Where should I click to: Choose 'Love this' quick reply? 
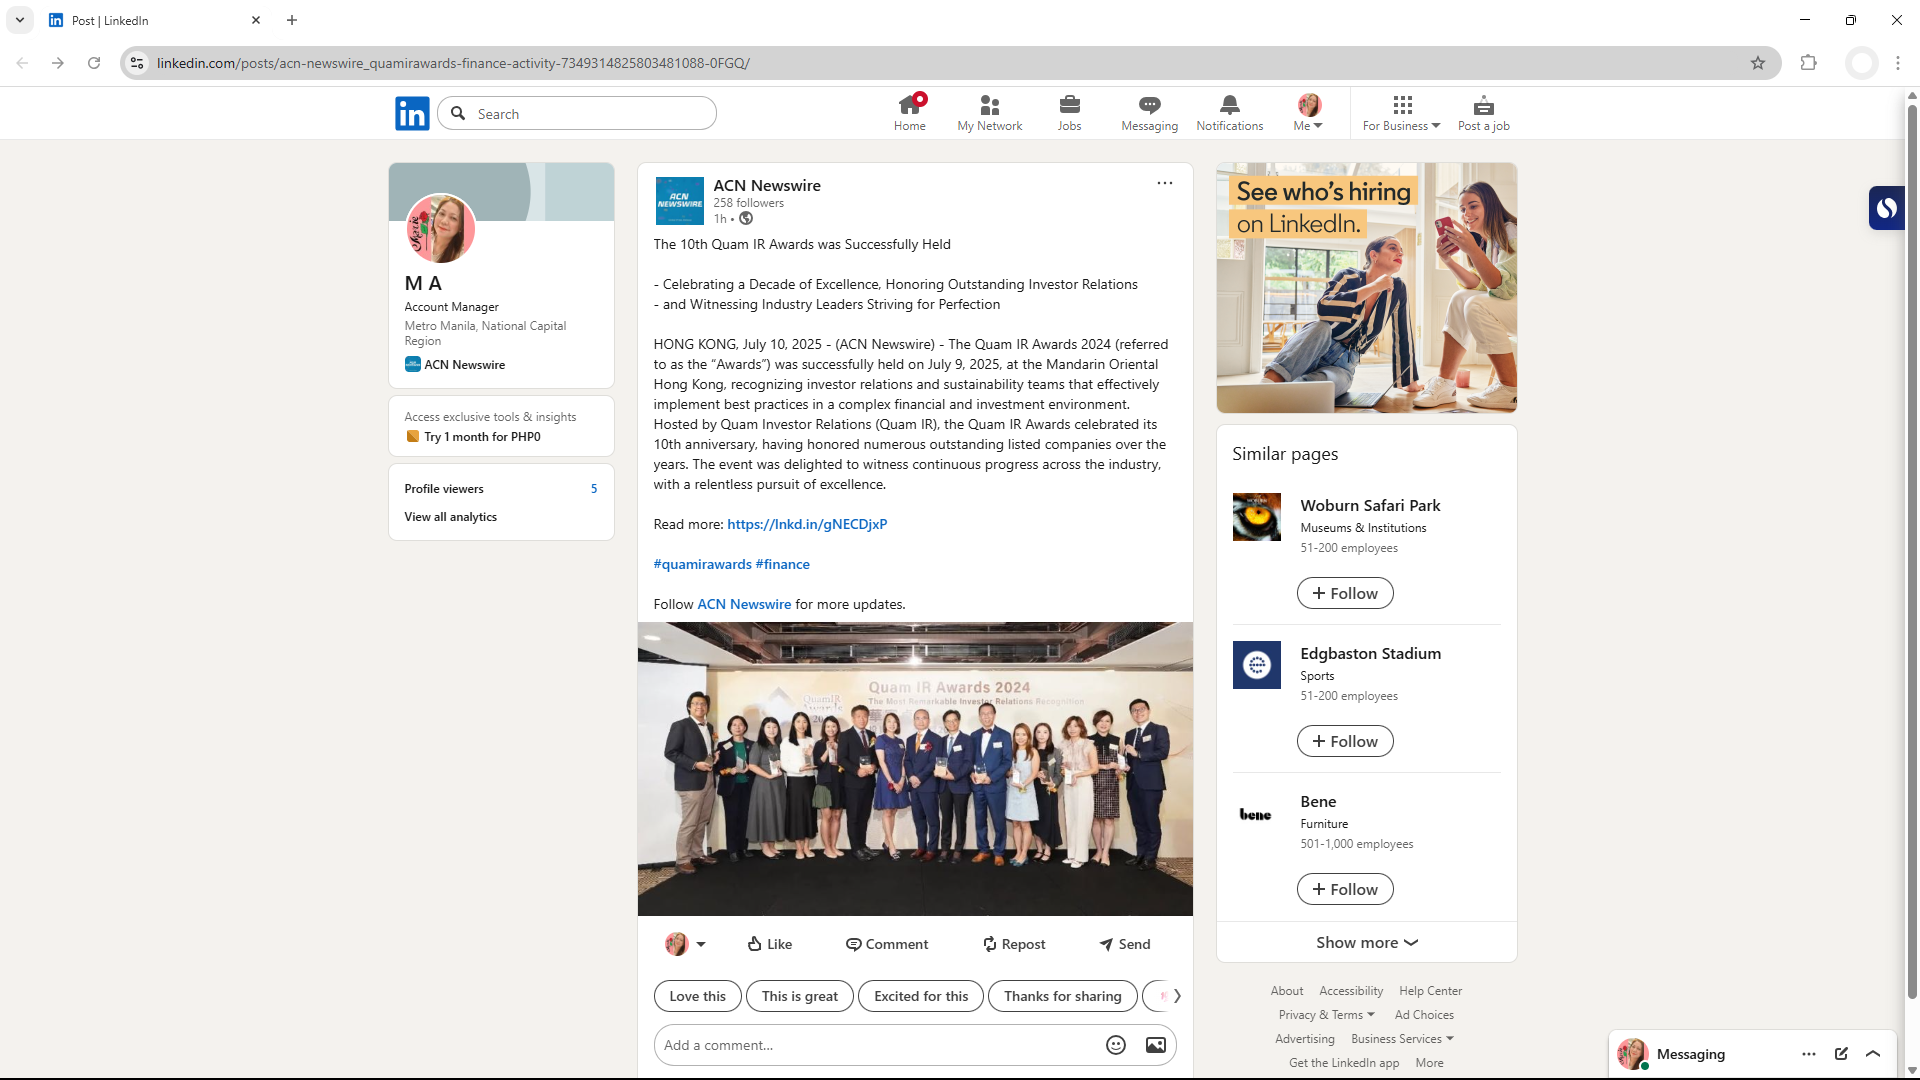coord(698,996)
